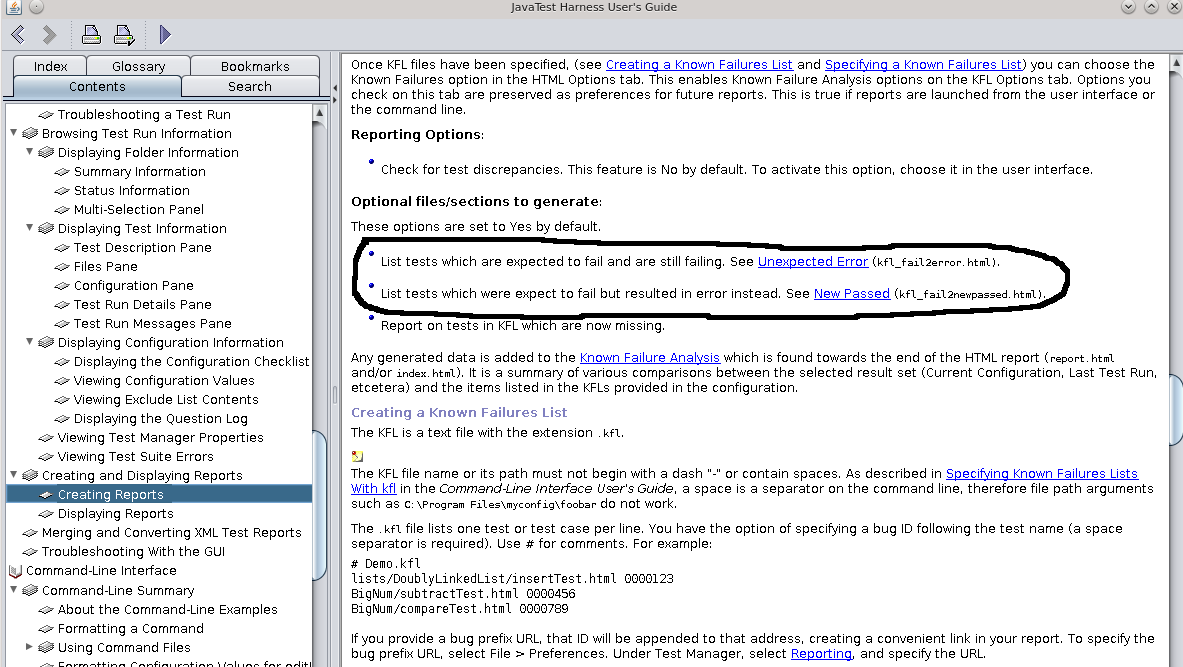This screenshot has width=1183, height=667.
Task: Click the Java icon in title bar
Action: [13, 7]
